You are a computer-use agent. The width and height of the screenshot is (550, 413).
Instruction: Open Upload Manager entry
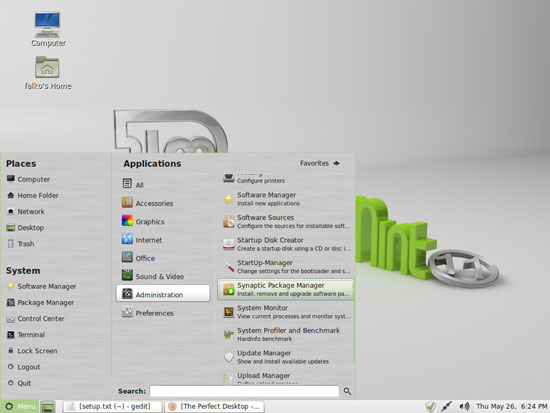pos(286,378)
